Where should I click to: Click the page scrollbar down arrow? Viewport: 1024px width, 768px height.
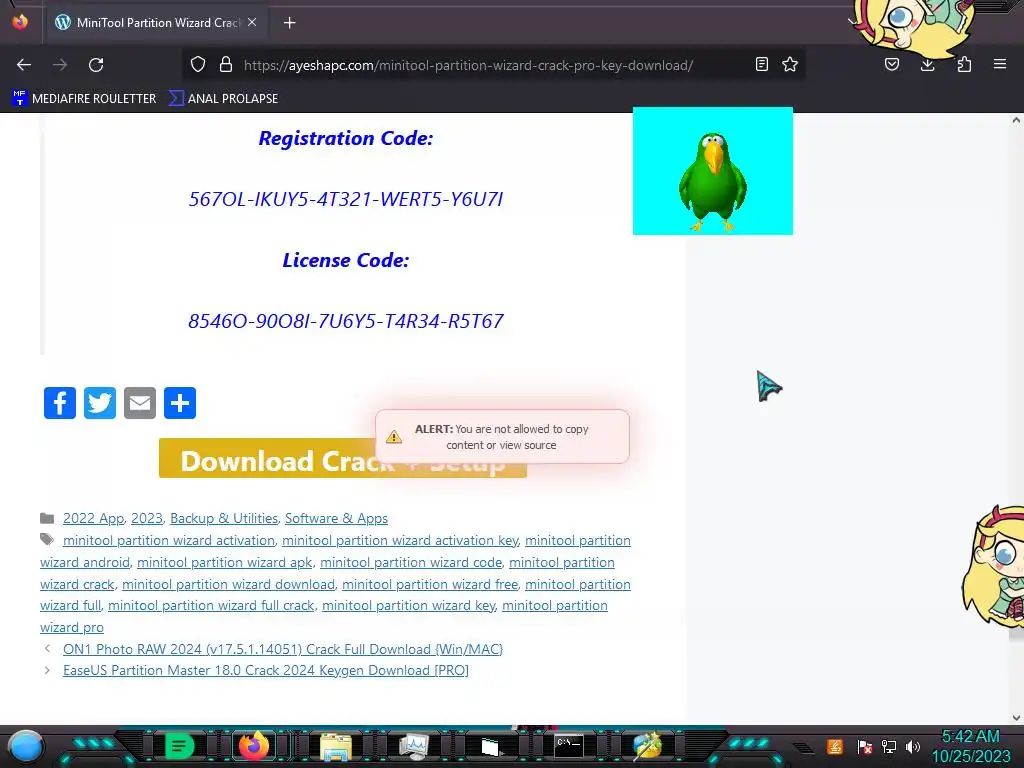pos(1016,718)
